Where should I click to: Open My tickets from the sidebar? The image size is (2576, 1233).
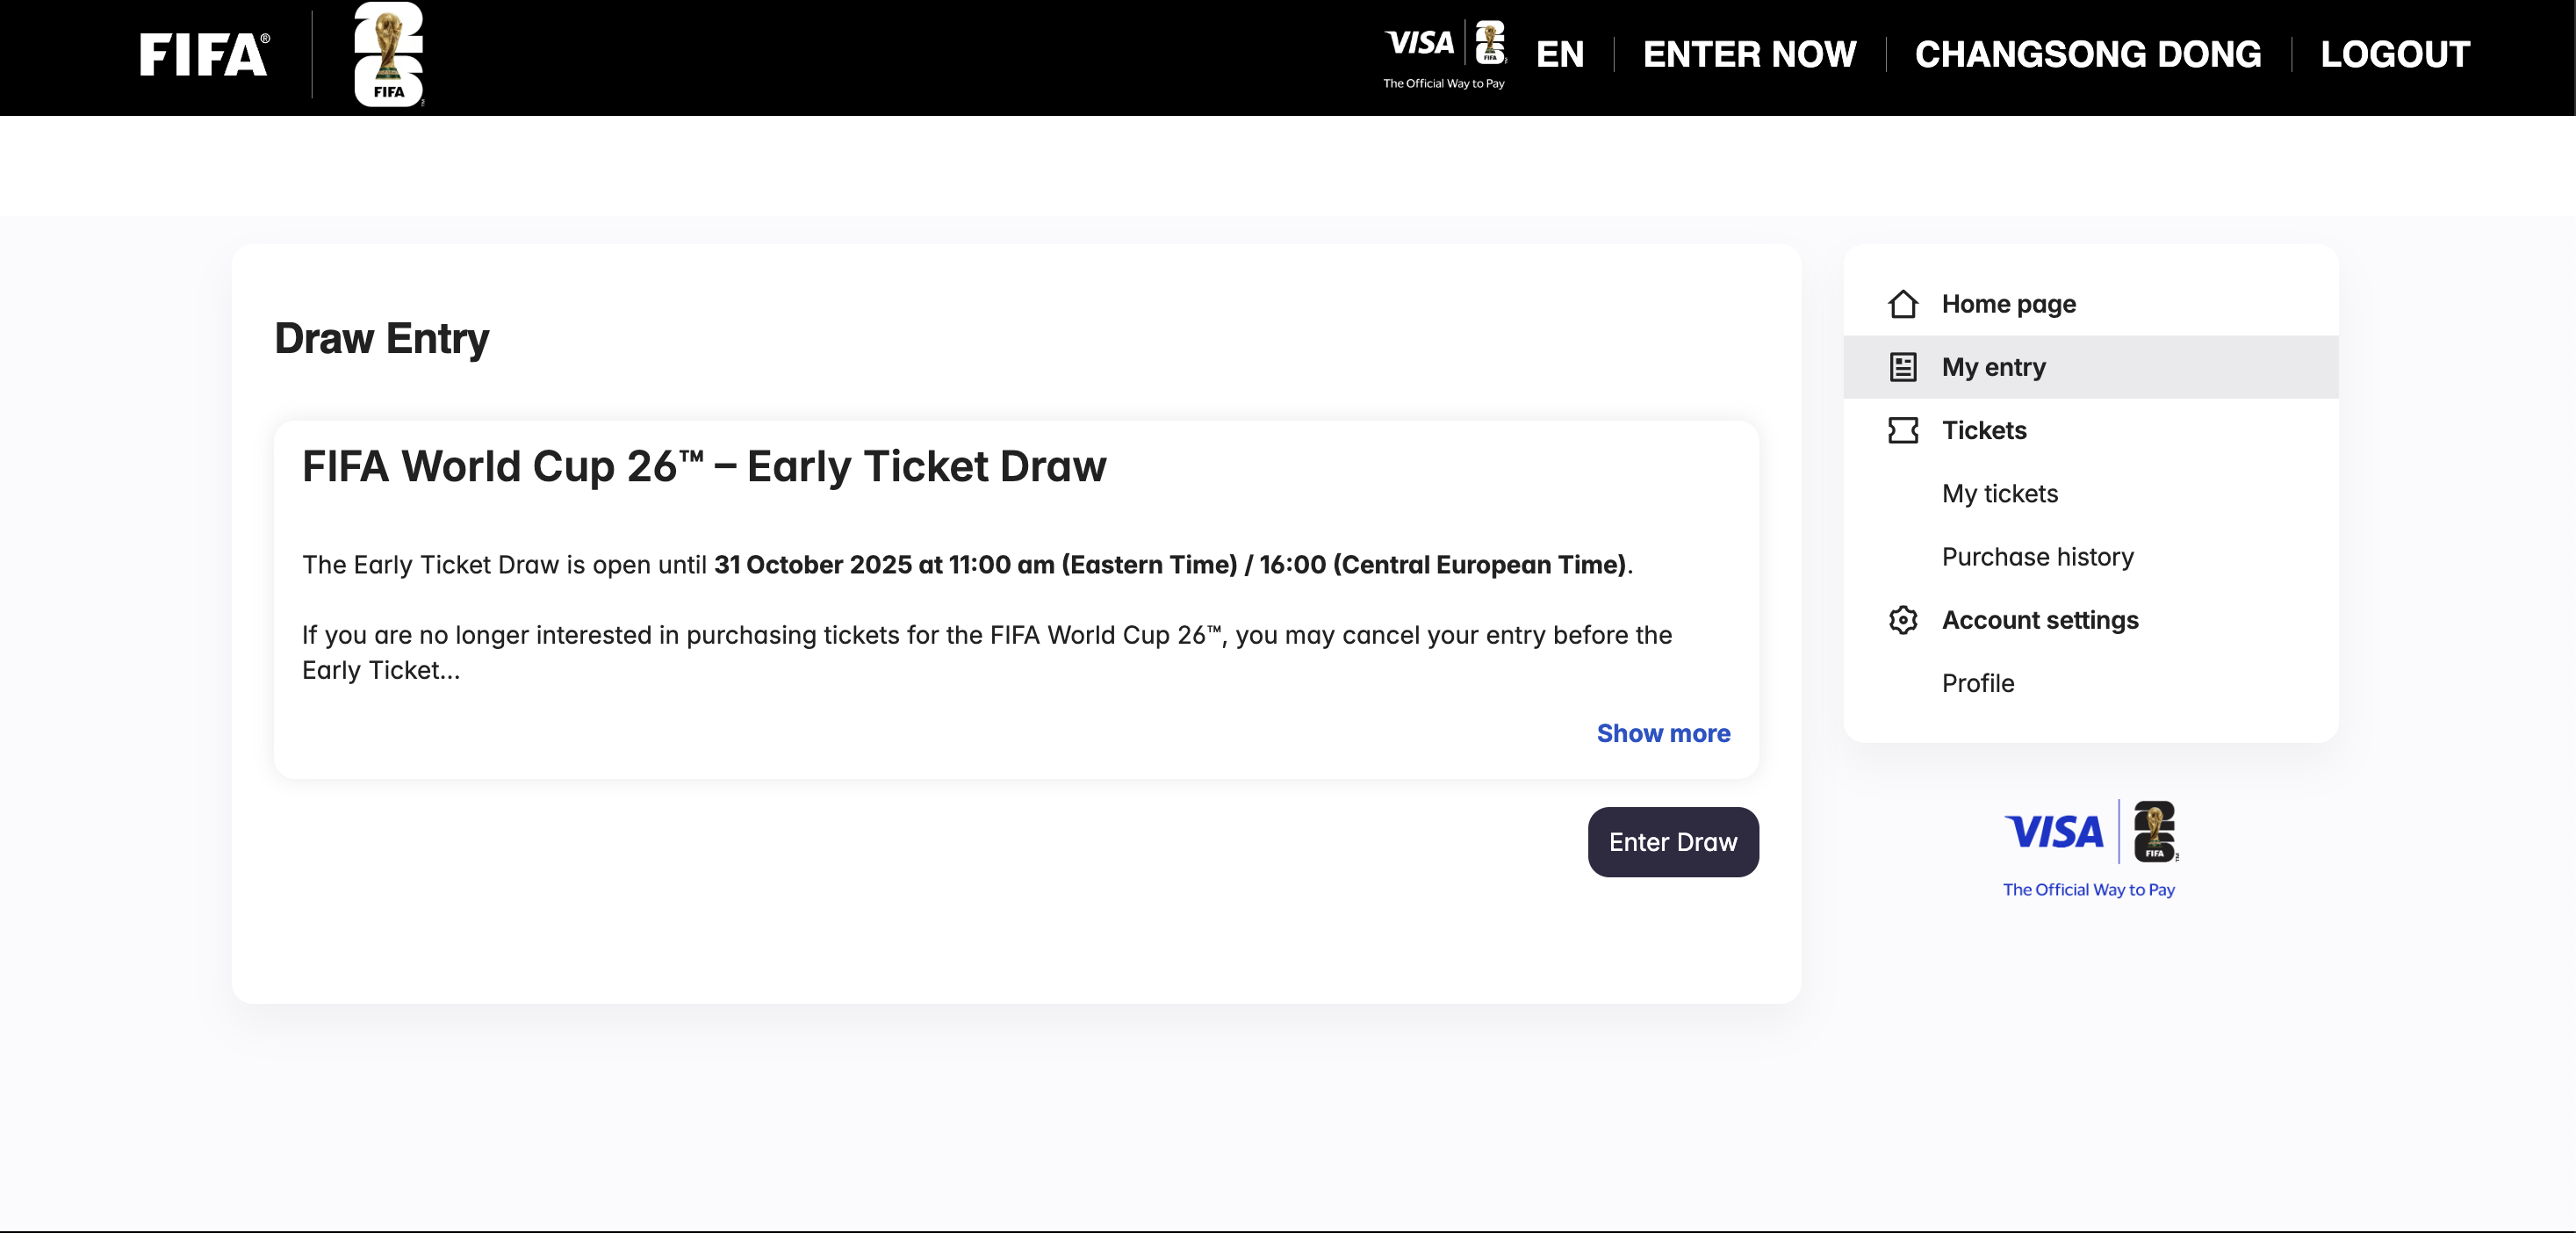(x=1999, y=493)
